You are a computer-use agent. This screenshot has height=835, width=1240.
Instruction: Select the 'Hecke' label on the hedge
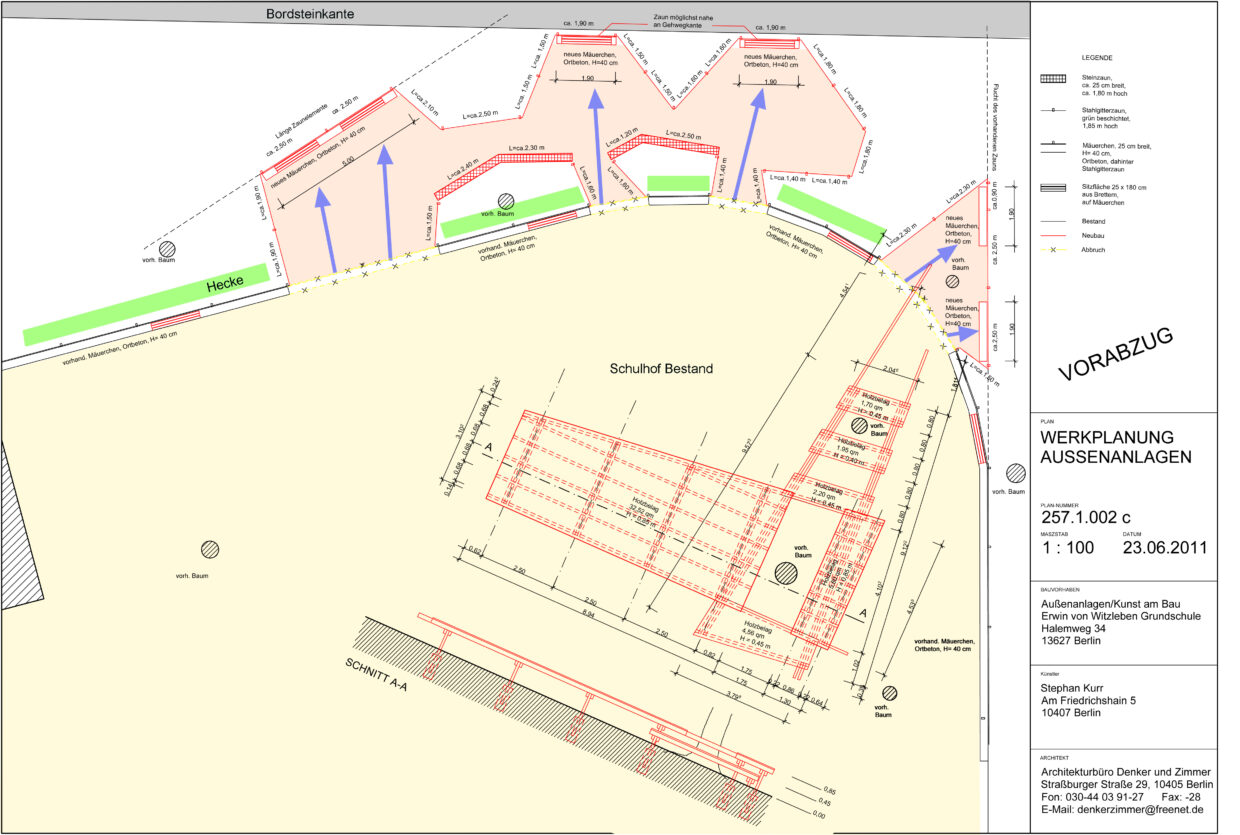pos(226,285)
